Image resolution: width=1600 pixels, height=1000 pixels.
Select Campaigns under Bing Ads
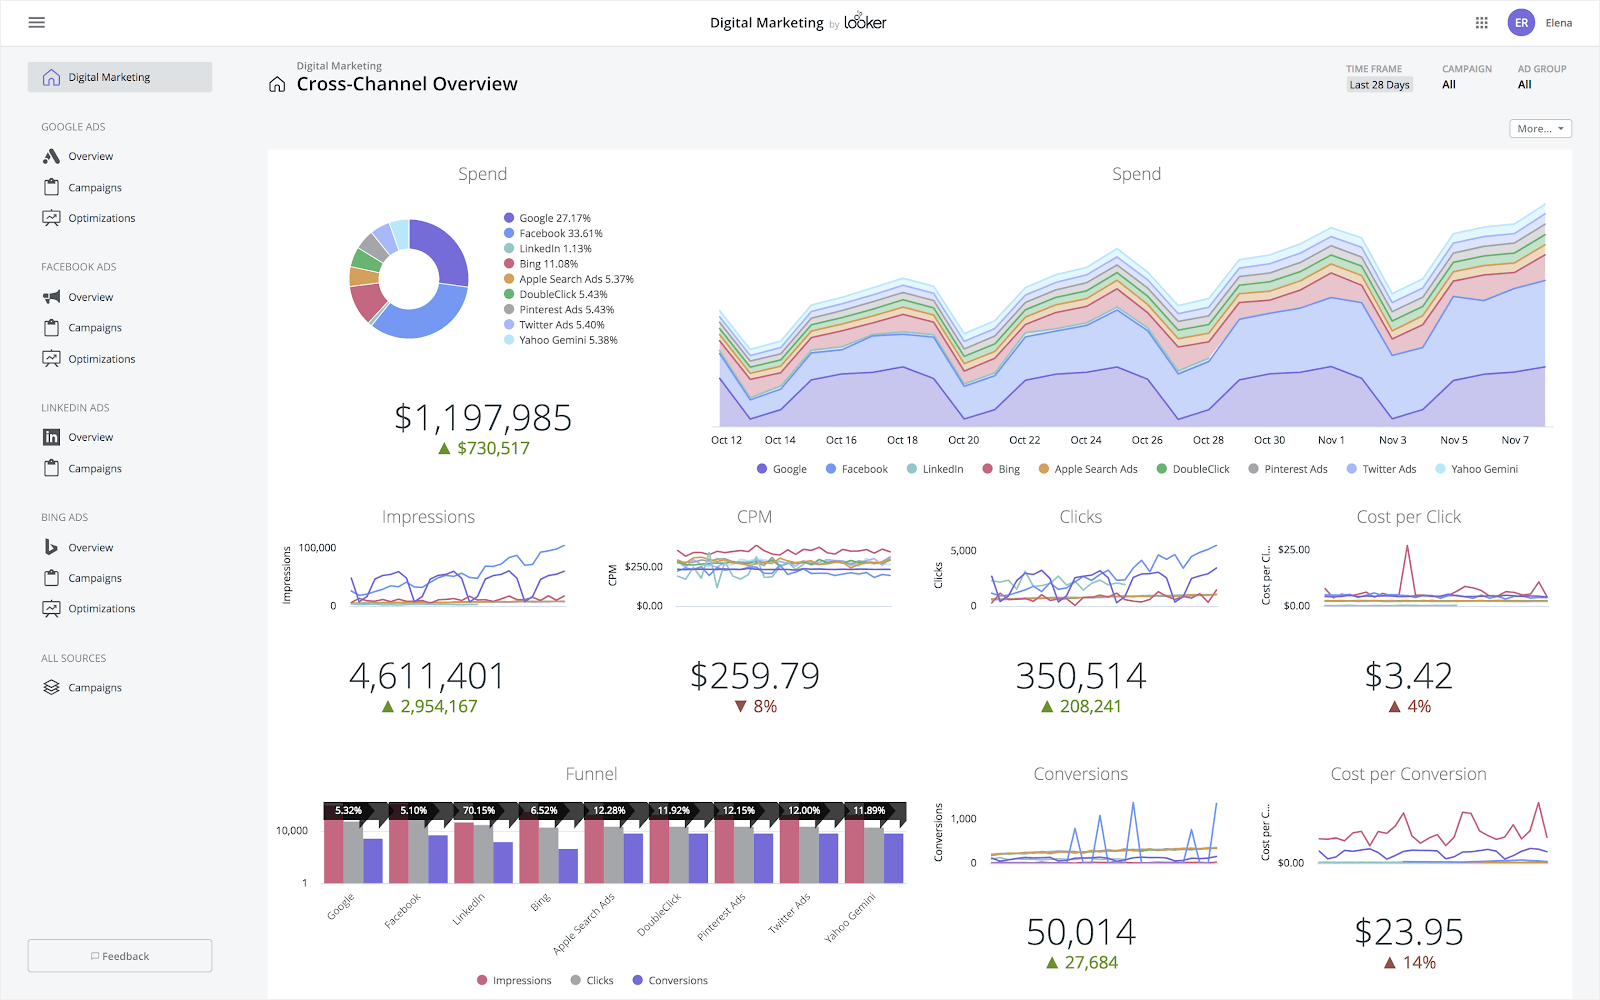click(x=95, y=577)
